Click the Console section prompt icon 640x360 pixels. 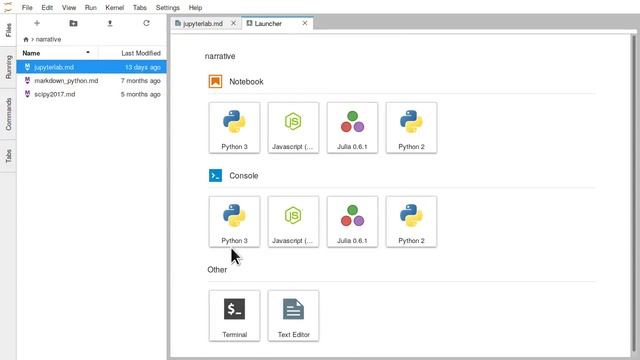coord(216,176)
